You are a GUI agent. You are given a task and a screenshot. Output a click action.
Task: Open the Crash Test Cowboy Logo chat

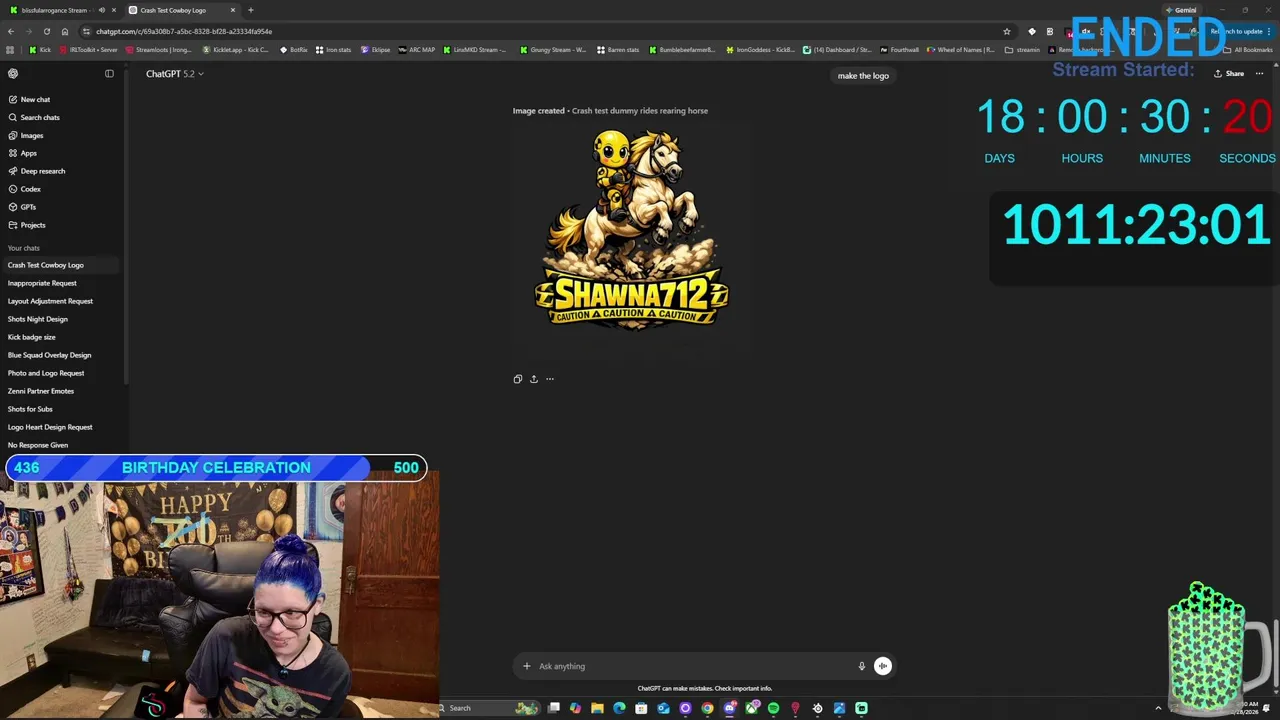click(60, 265)
